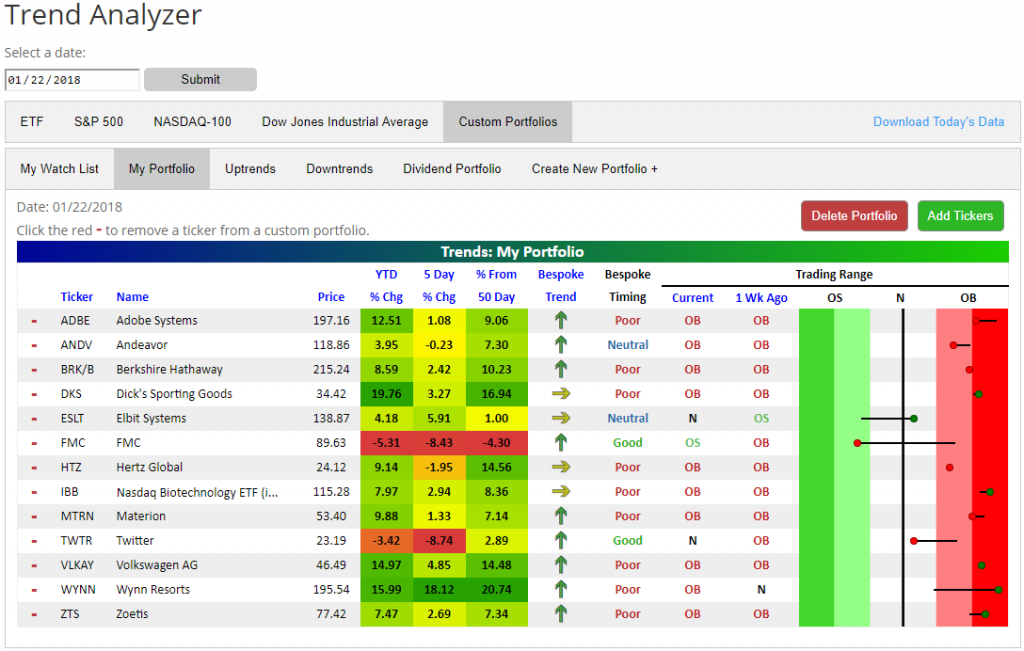1024x651 pixels.
Task: Click the red Delete Portfolio button
Action: (x=854, y=215)
